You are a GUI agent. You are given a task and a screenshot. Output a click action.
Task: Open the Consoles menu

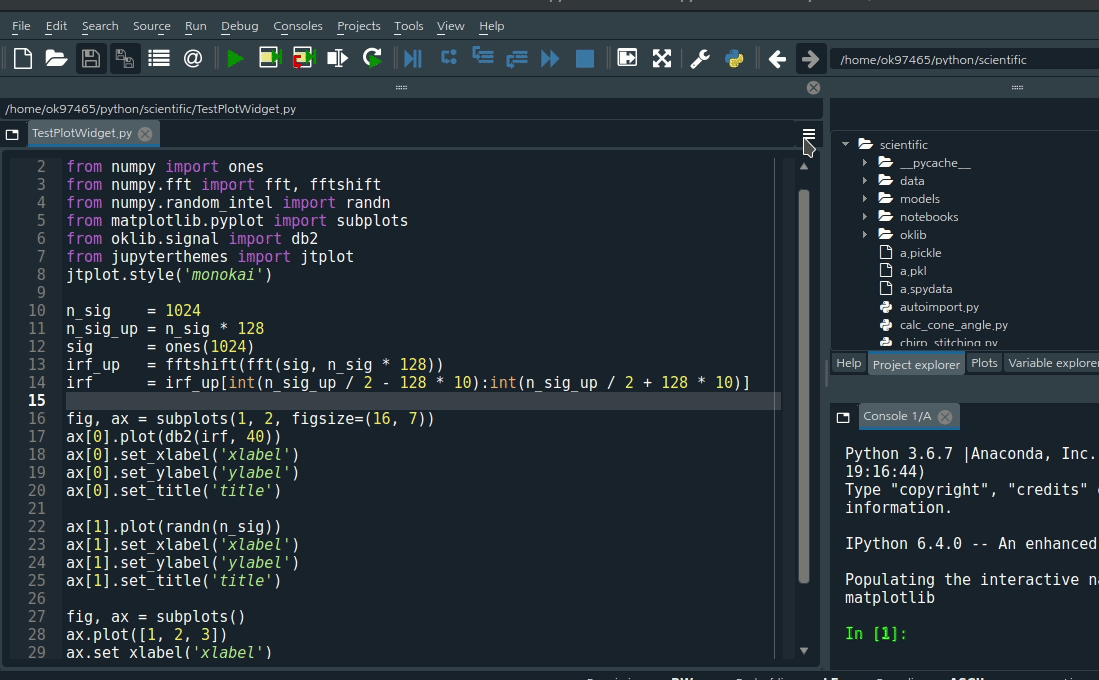(x=298, y=26)
